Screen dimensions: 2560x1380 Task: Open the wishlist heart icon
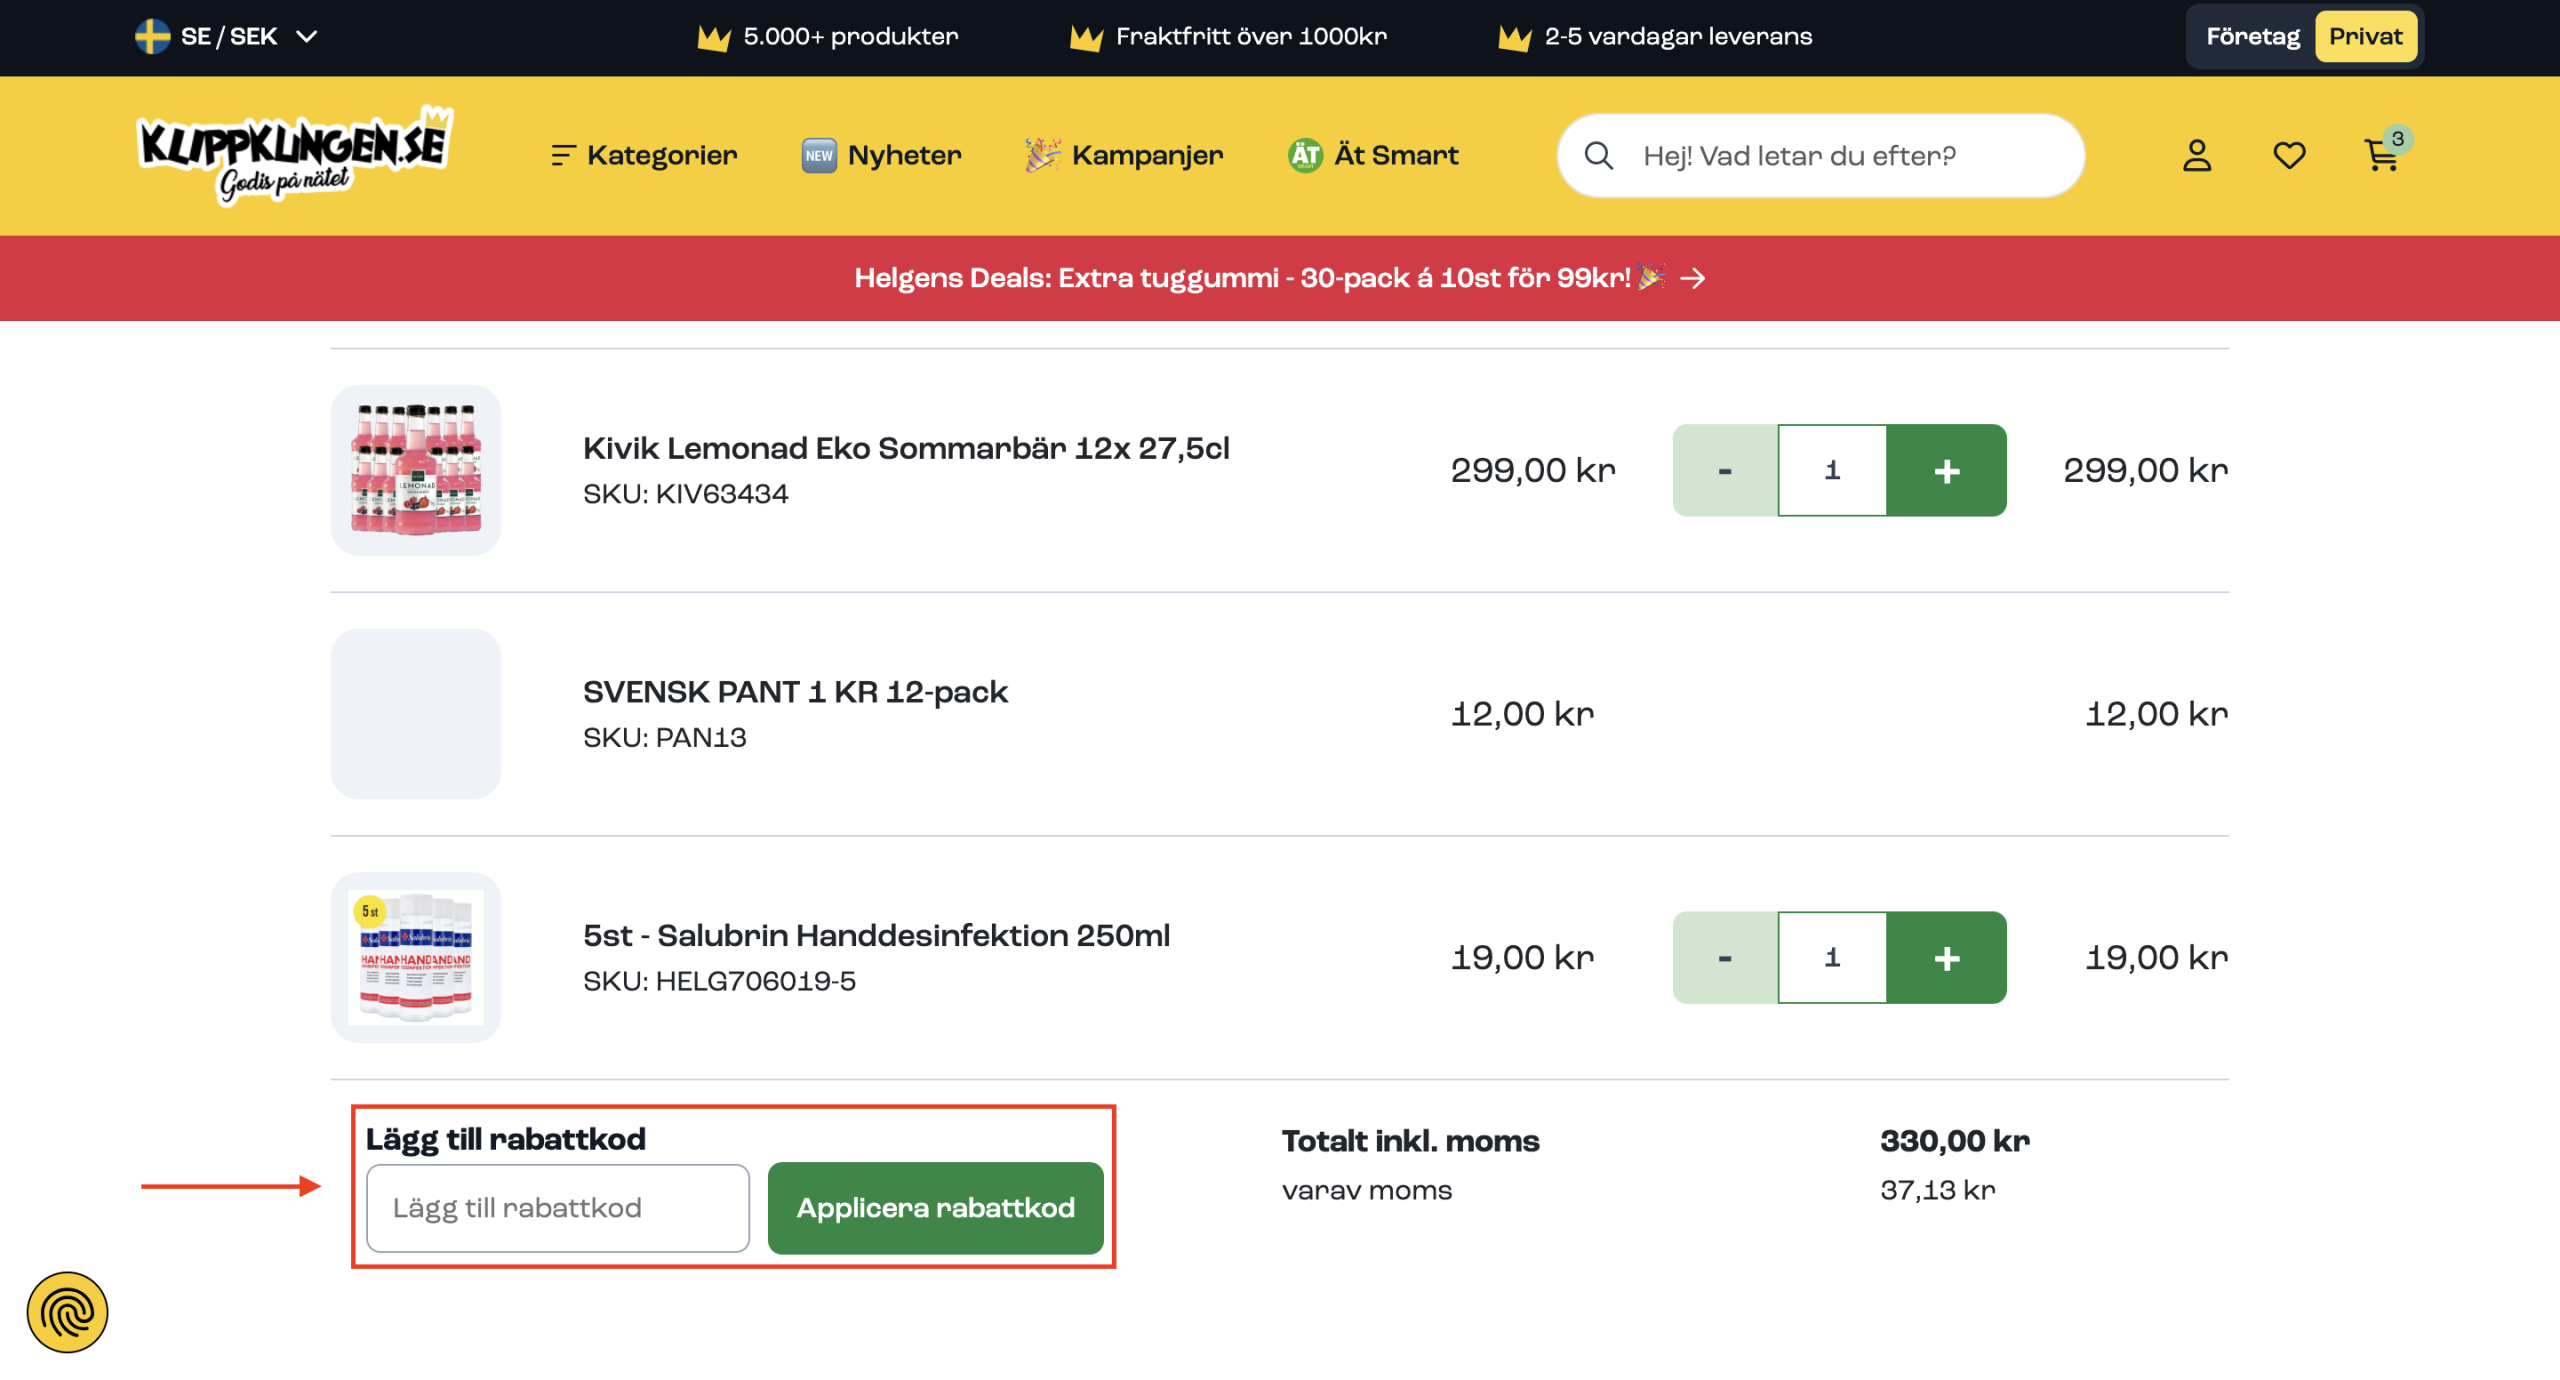tap(2289, 156)
